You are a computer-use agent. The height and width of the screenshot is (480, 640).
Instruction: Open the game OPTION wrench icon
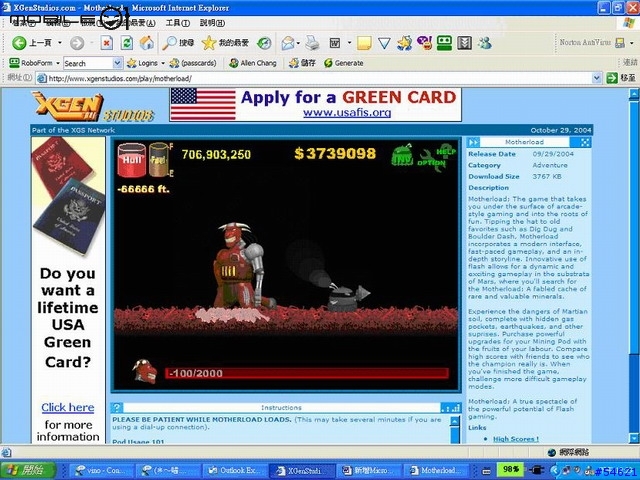[431, 161]
